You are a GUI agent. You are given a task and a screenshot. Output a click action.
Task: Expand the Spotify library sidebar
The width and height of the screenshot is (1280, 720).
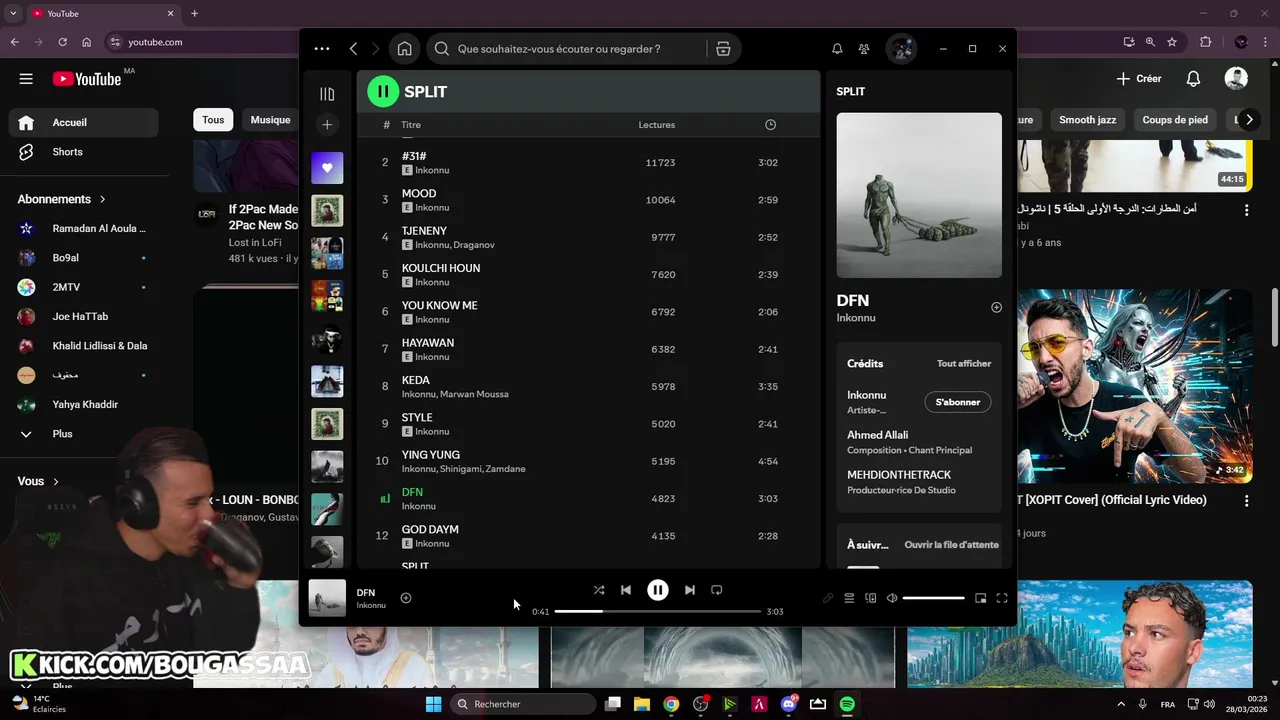point(327,94)
